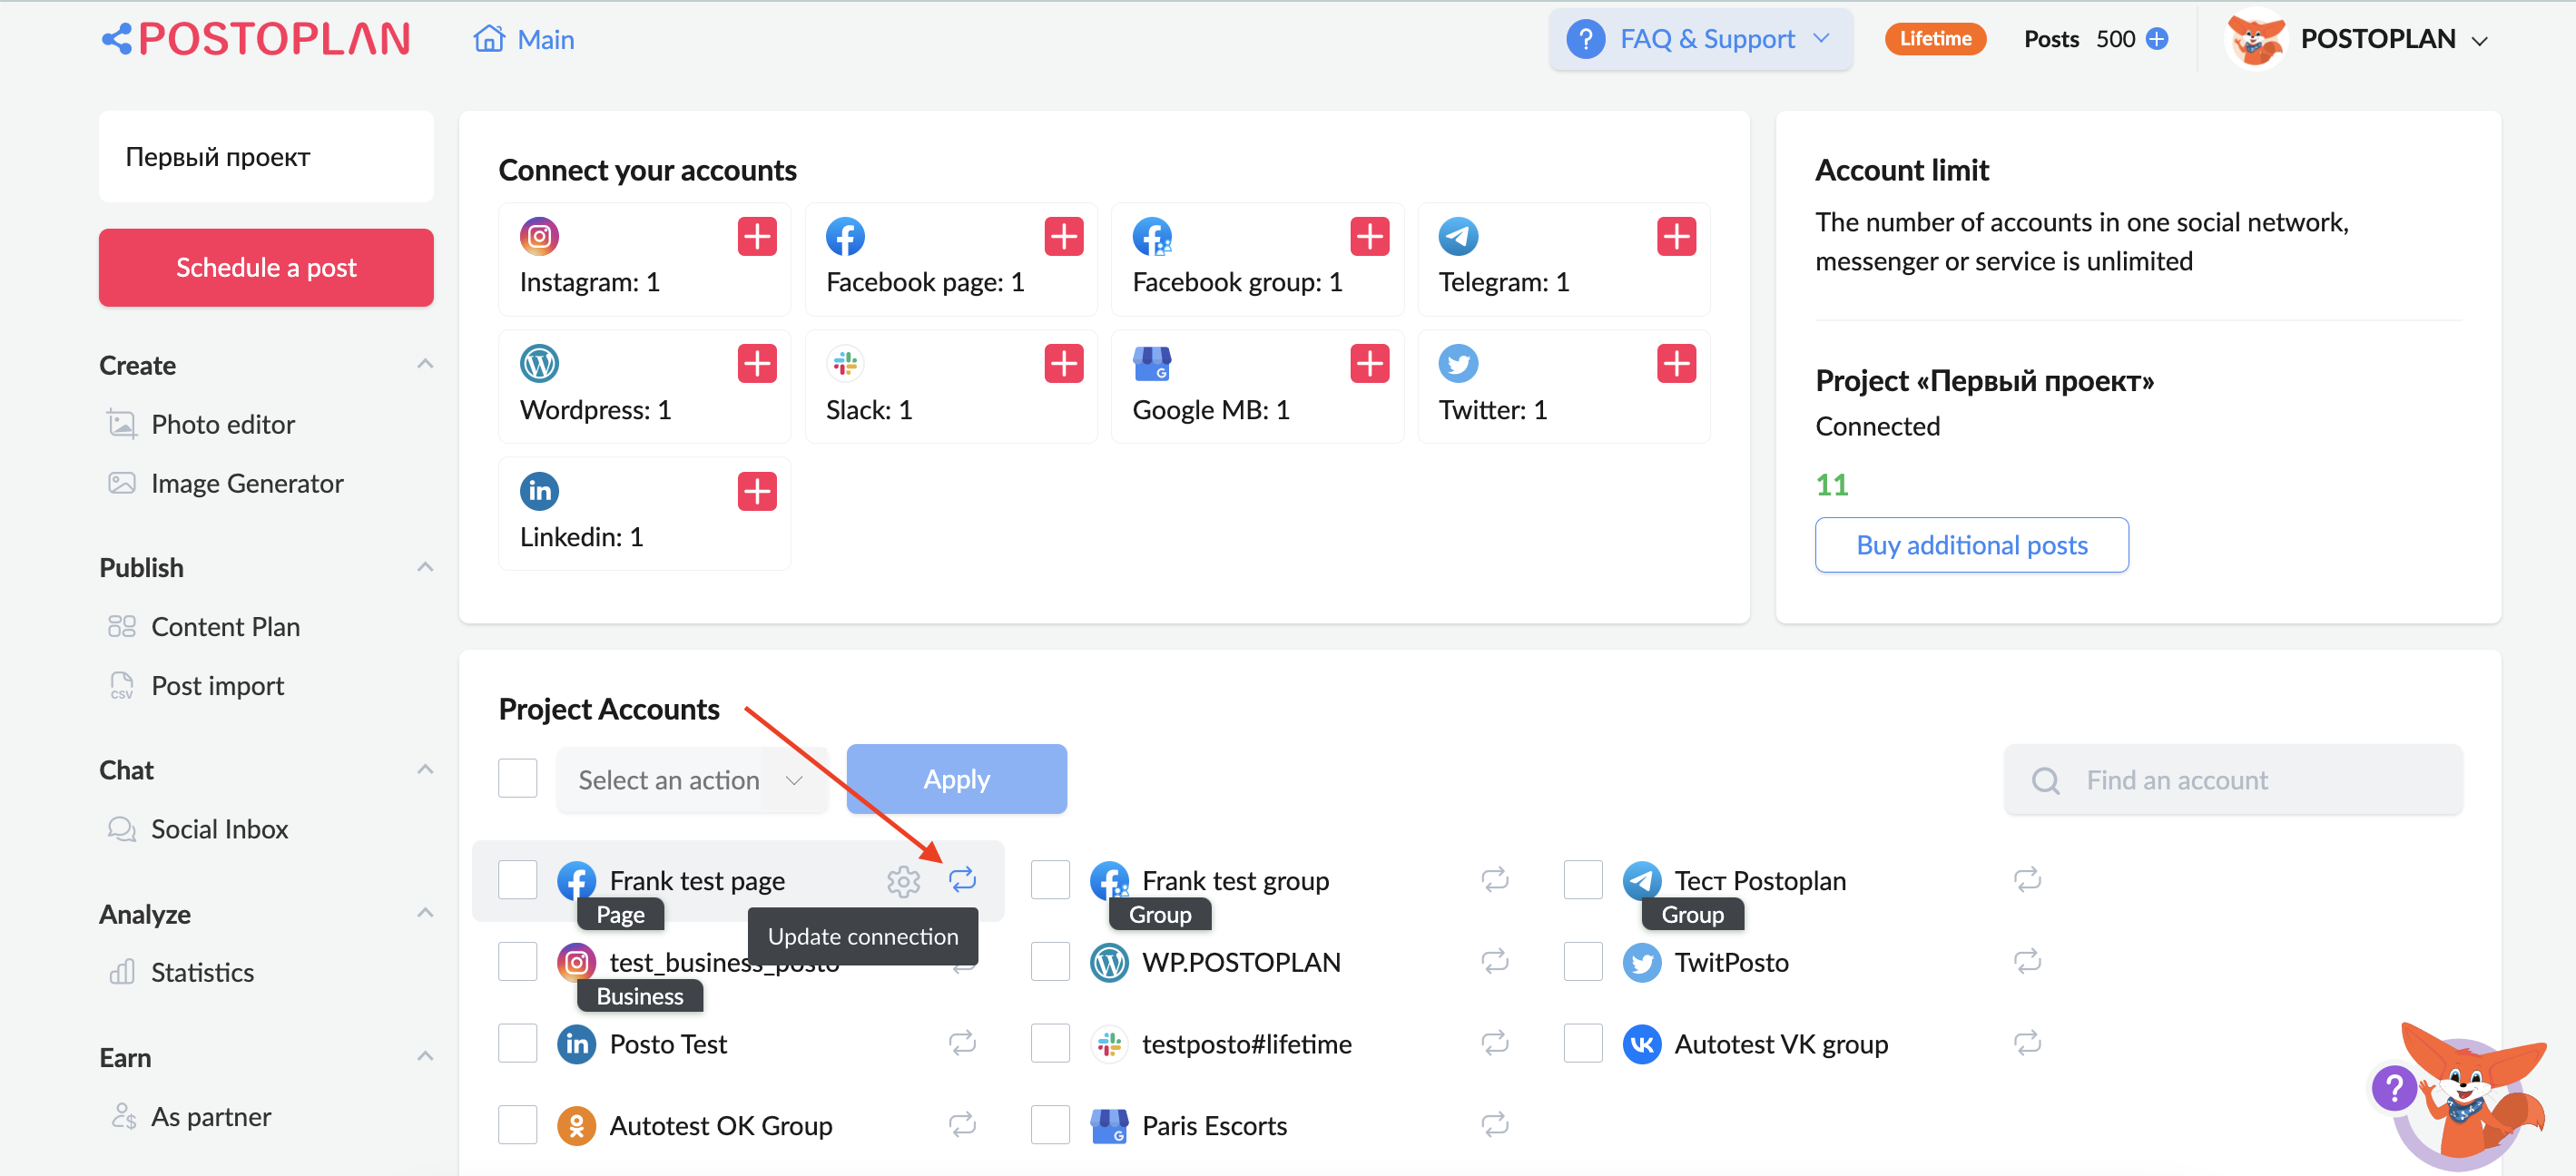Click the Lifetime plan badge

point(1934,39)
